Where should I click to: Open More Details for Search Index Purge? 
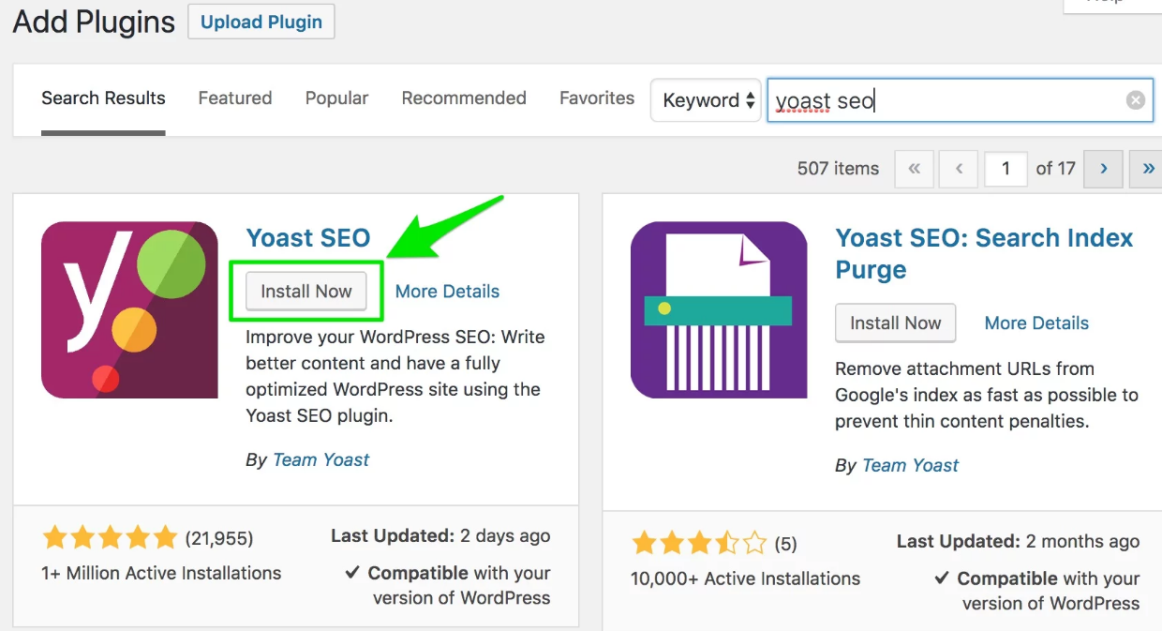[1036, 323]
